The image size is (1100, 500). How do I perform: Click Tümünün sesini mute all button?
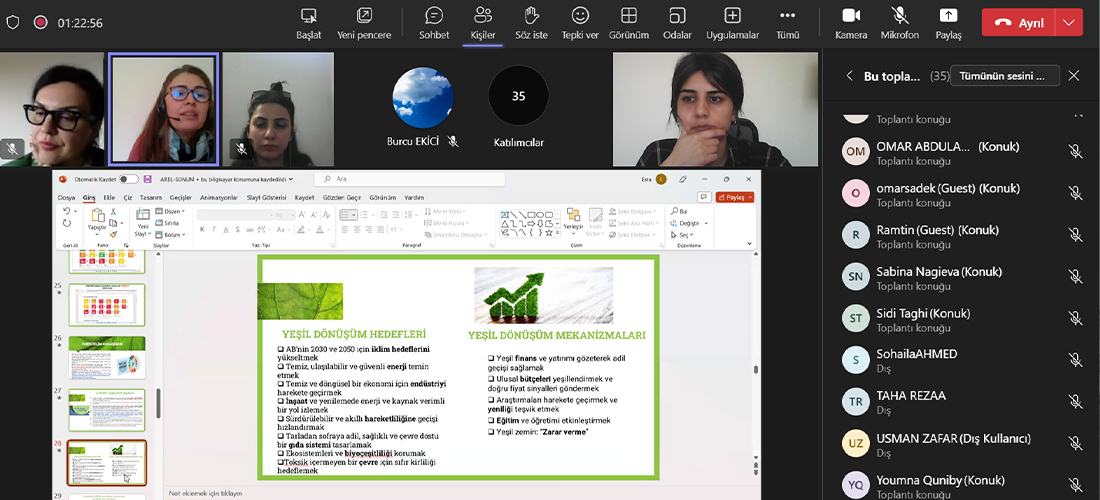(x=1005, y=76)
